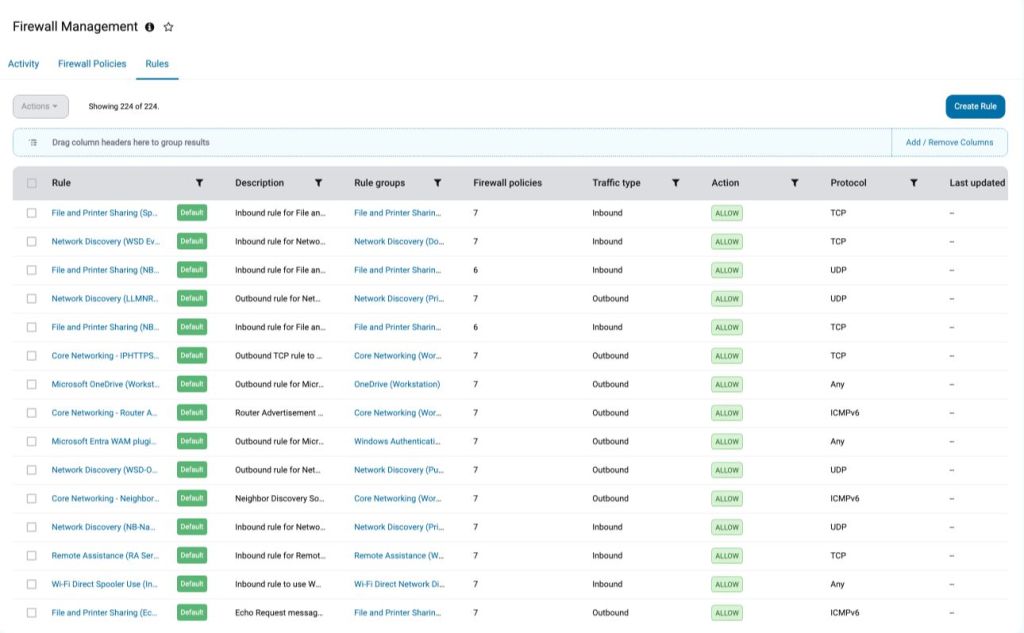Image resolution: width=1024 pixels, height=633 pixels.
Task: Click ALLOW badge on Microsoft OneDrive row
Action: (727, 385)
